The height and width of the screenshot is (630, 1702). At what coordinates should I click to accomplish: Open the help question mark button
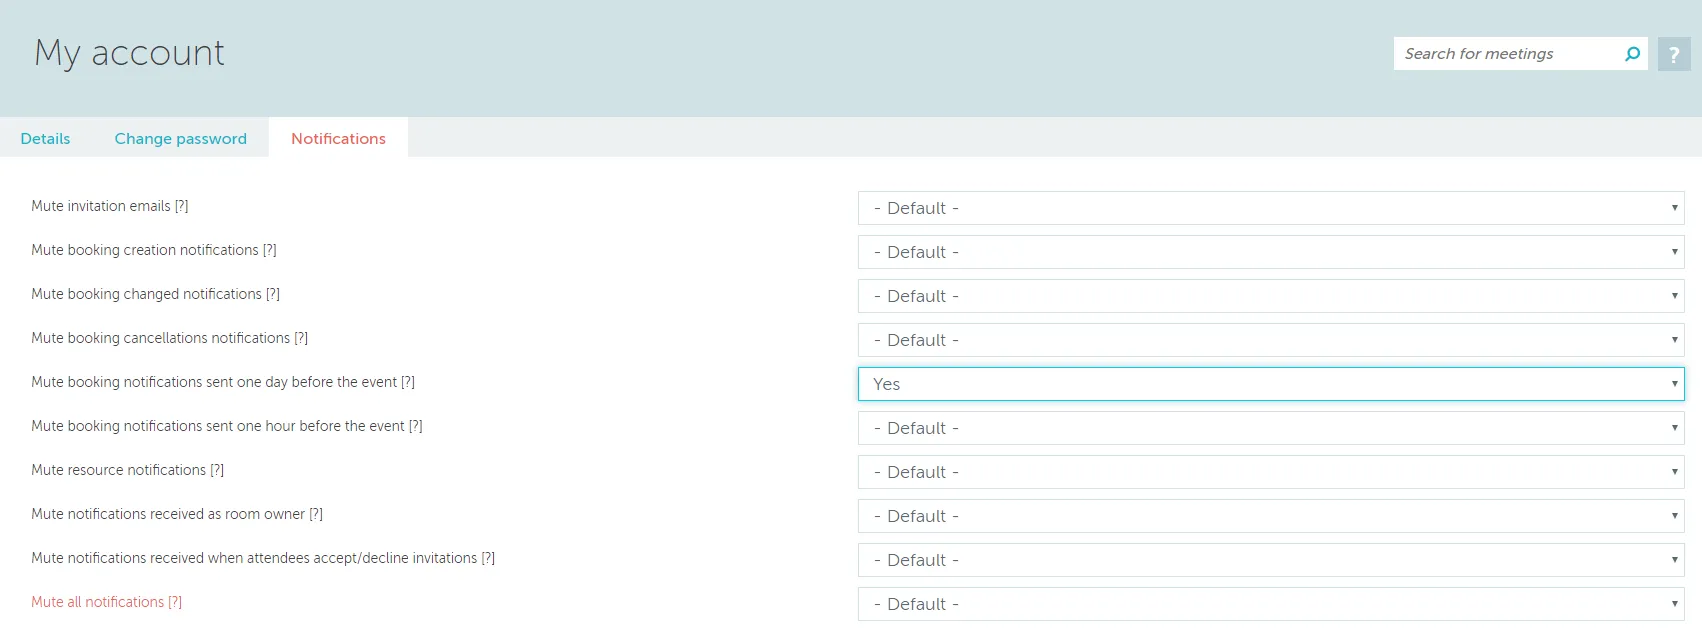tap(1674, 54)
